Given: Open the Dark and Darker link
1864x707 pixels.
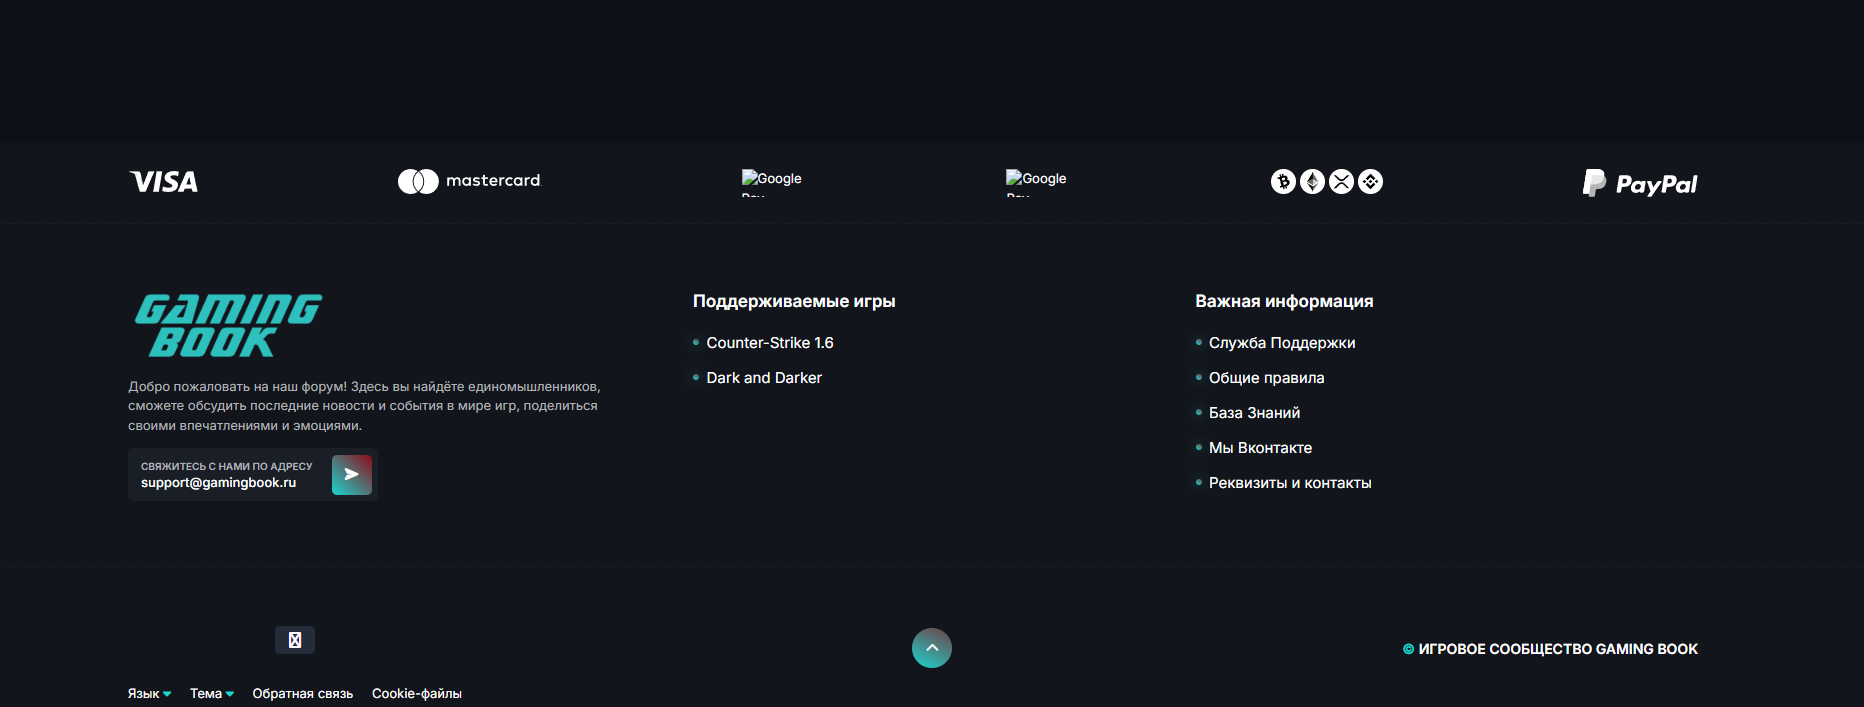Looking at the screenshot, I should coord(763,378).
